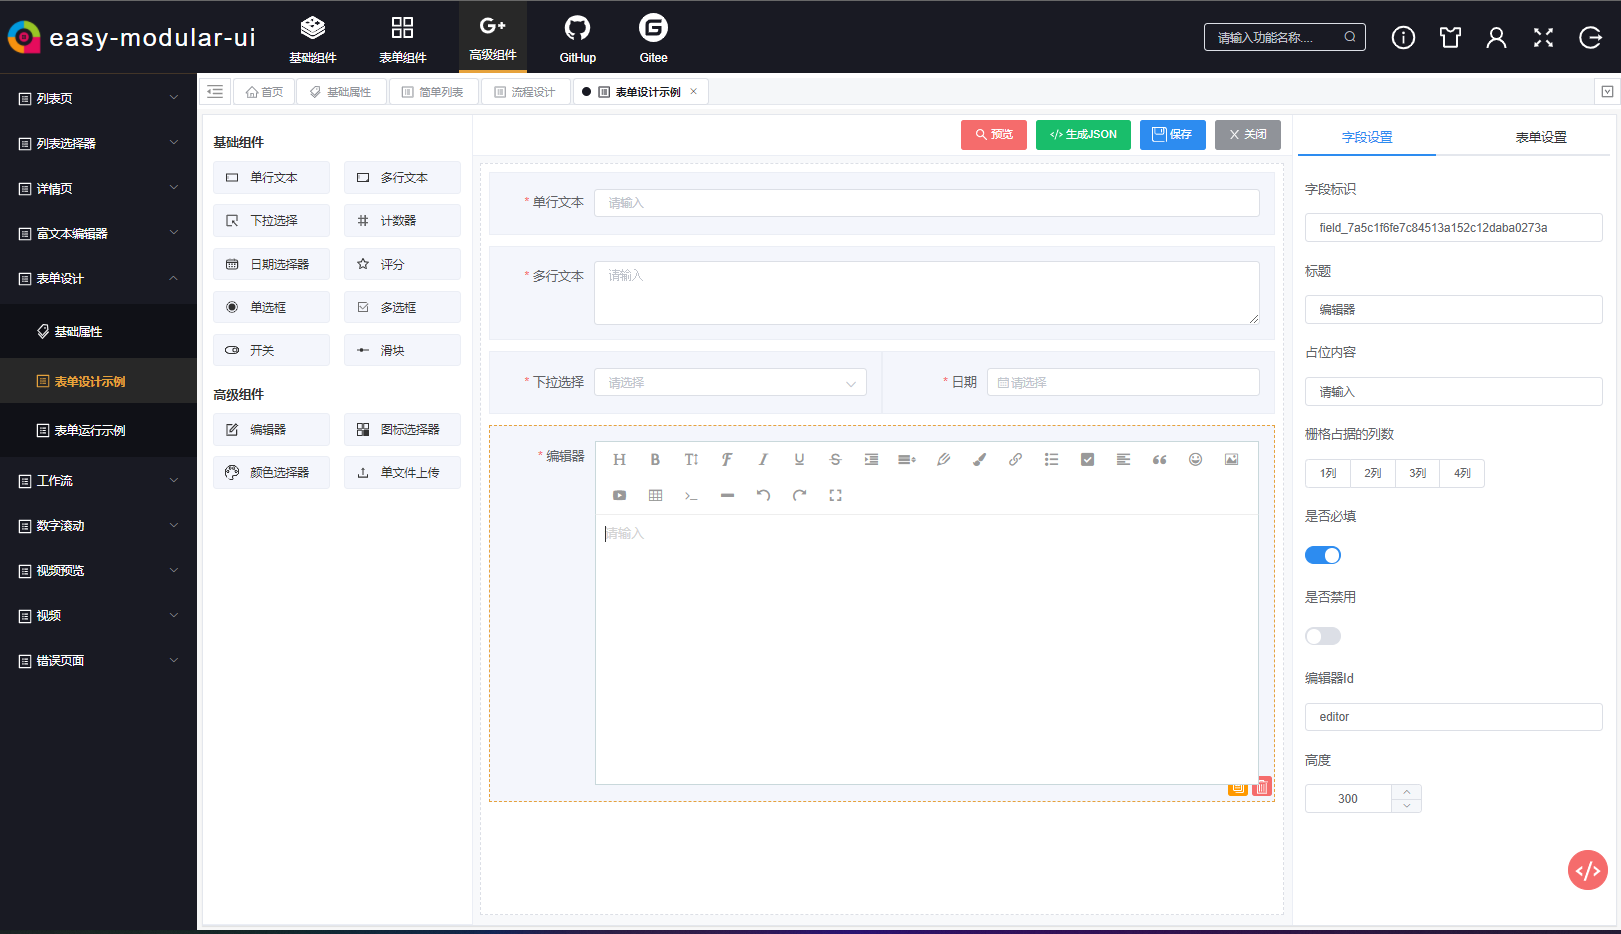Image resolution: width=1621 pixels, height=934 pixels.
Task: Delete the 编辑器 field via the trash icon
Action: pyautogui.click(x=1261, y=787)
